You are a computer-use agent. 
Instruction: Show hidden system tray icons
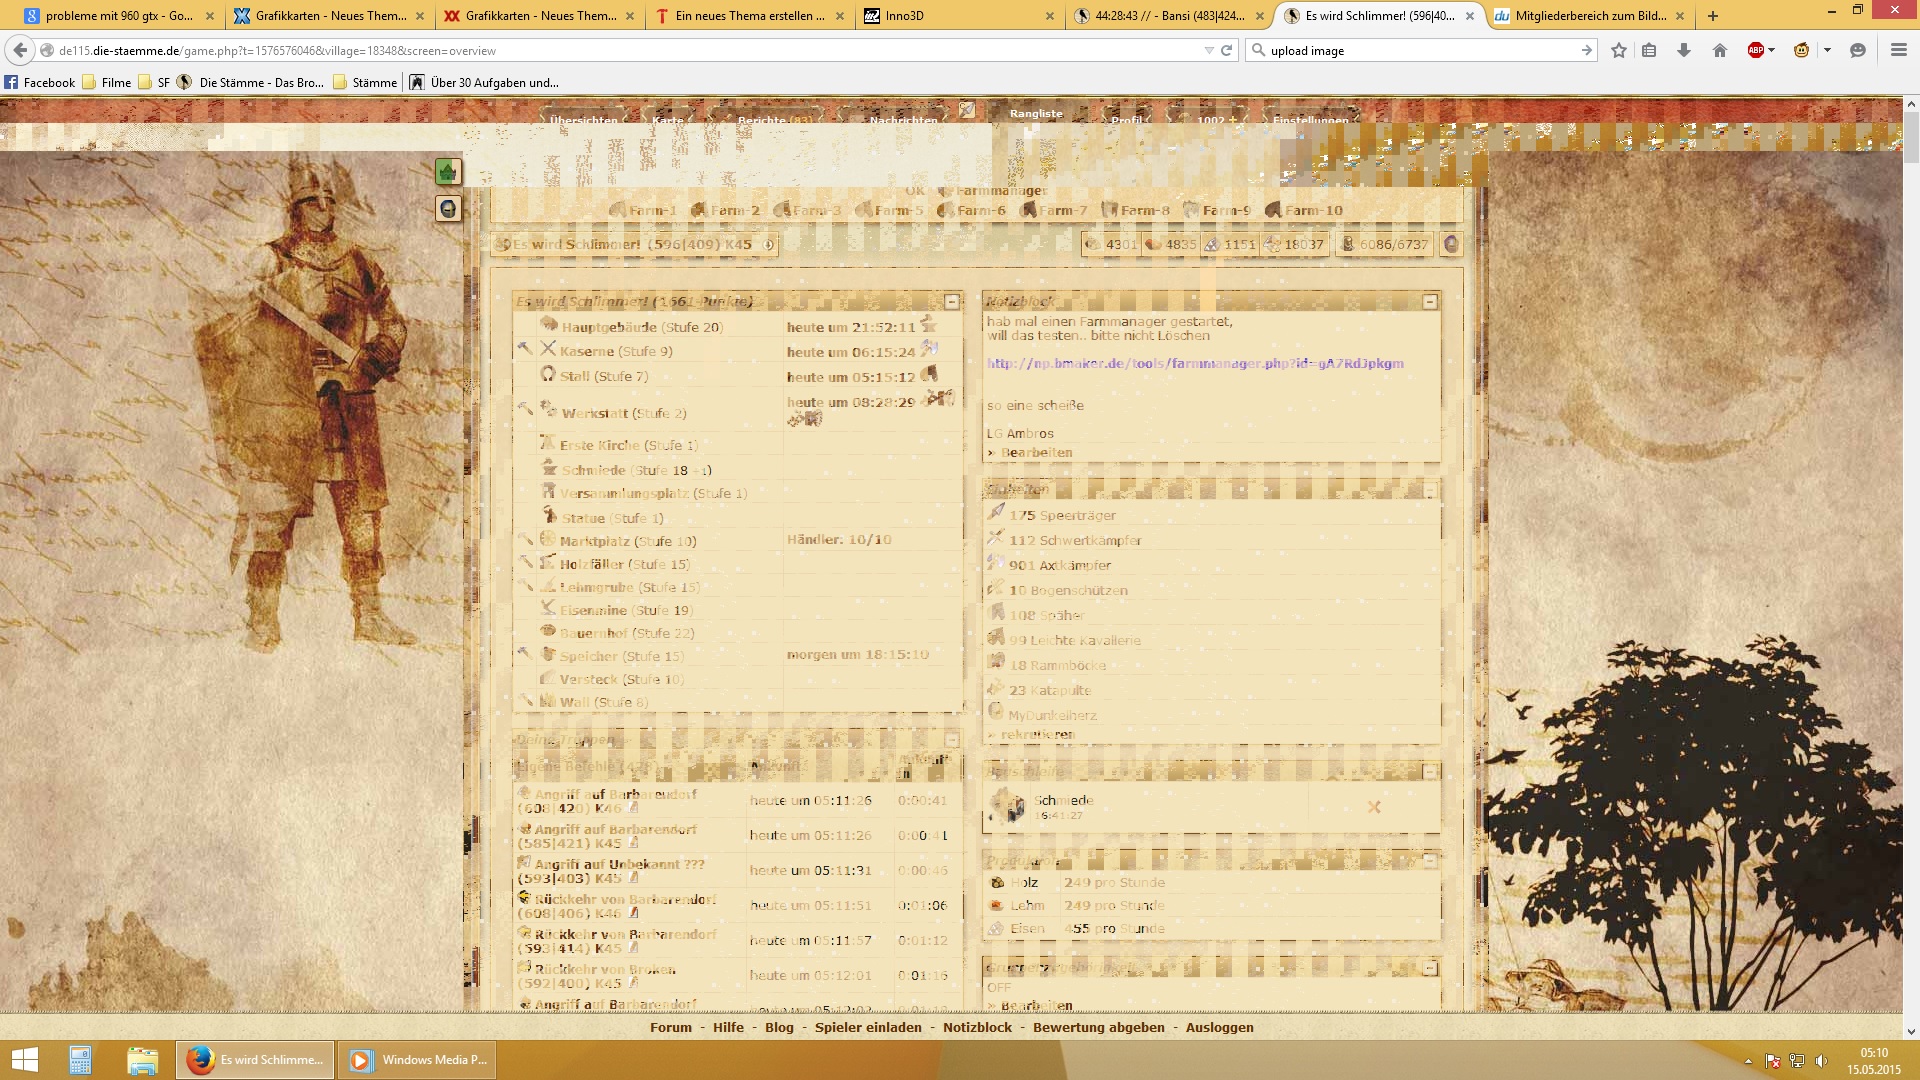[1748, 1061]
